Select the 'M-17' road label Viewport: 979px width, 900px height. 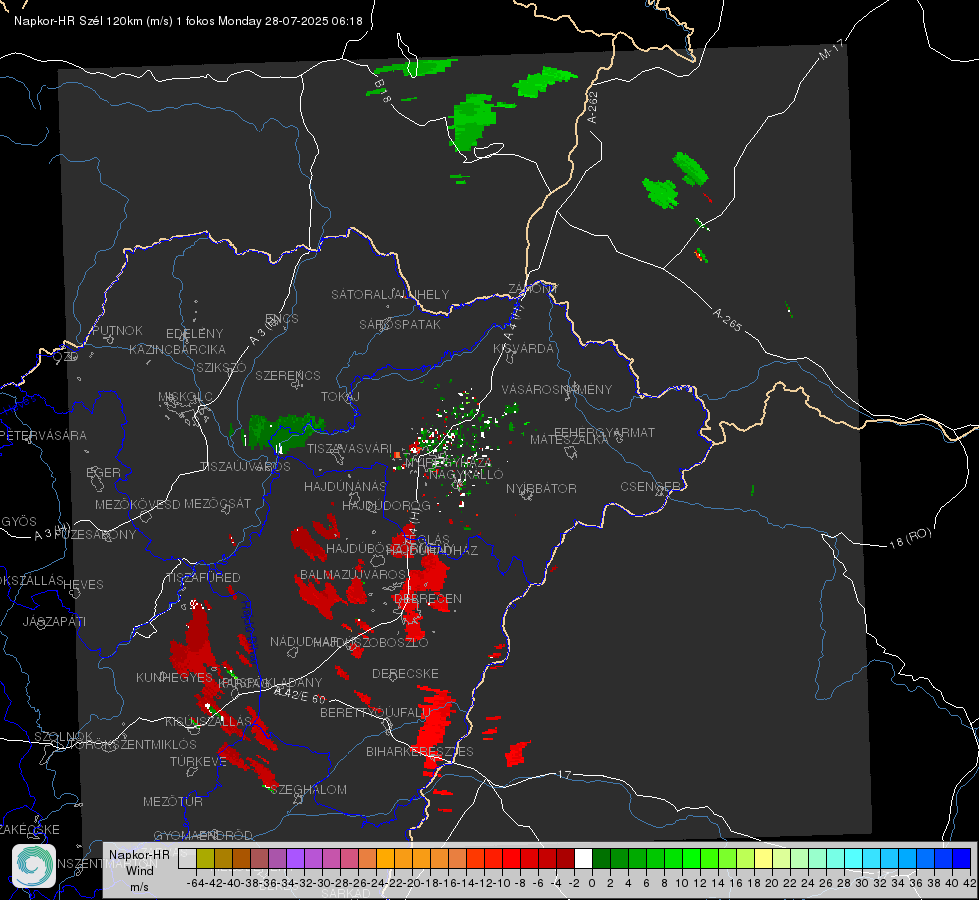point(831,50)
